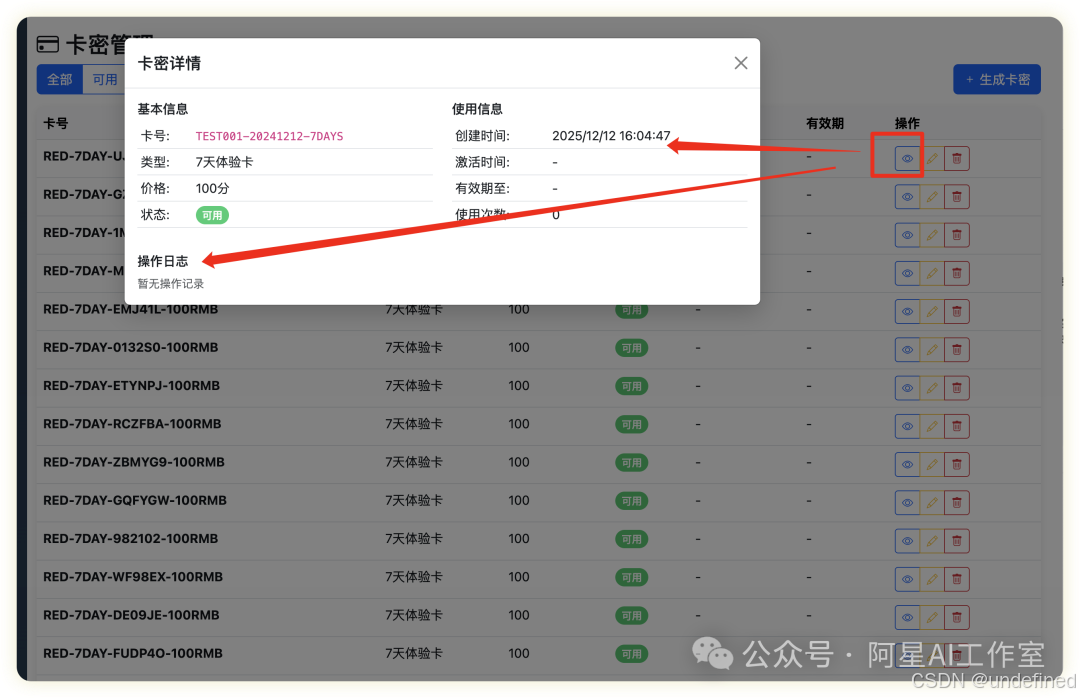Click the 操作日志 section heading

[163, 261]
